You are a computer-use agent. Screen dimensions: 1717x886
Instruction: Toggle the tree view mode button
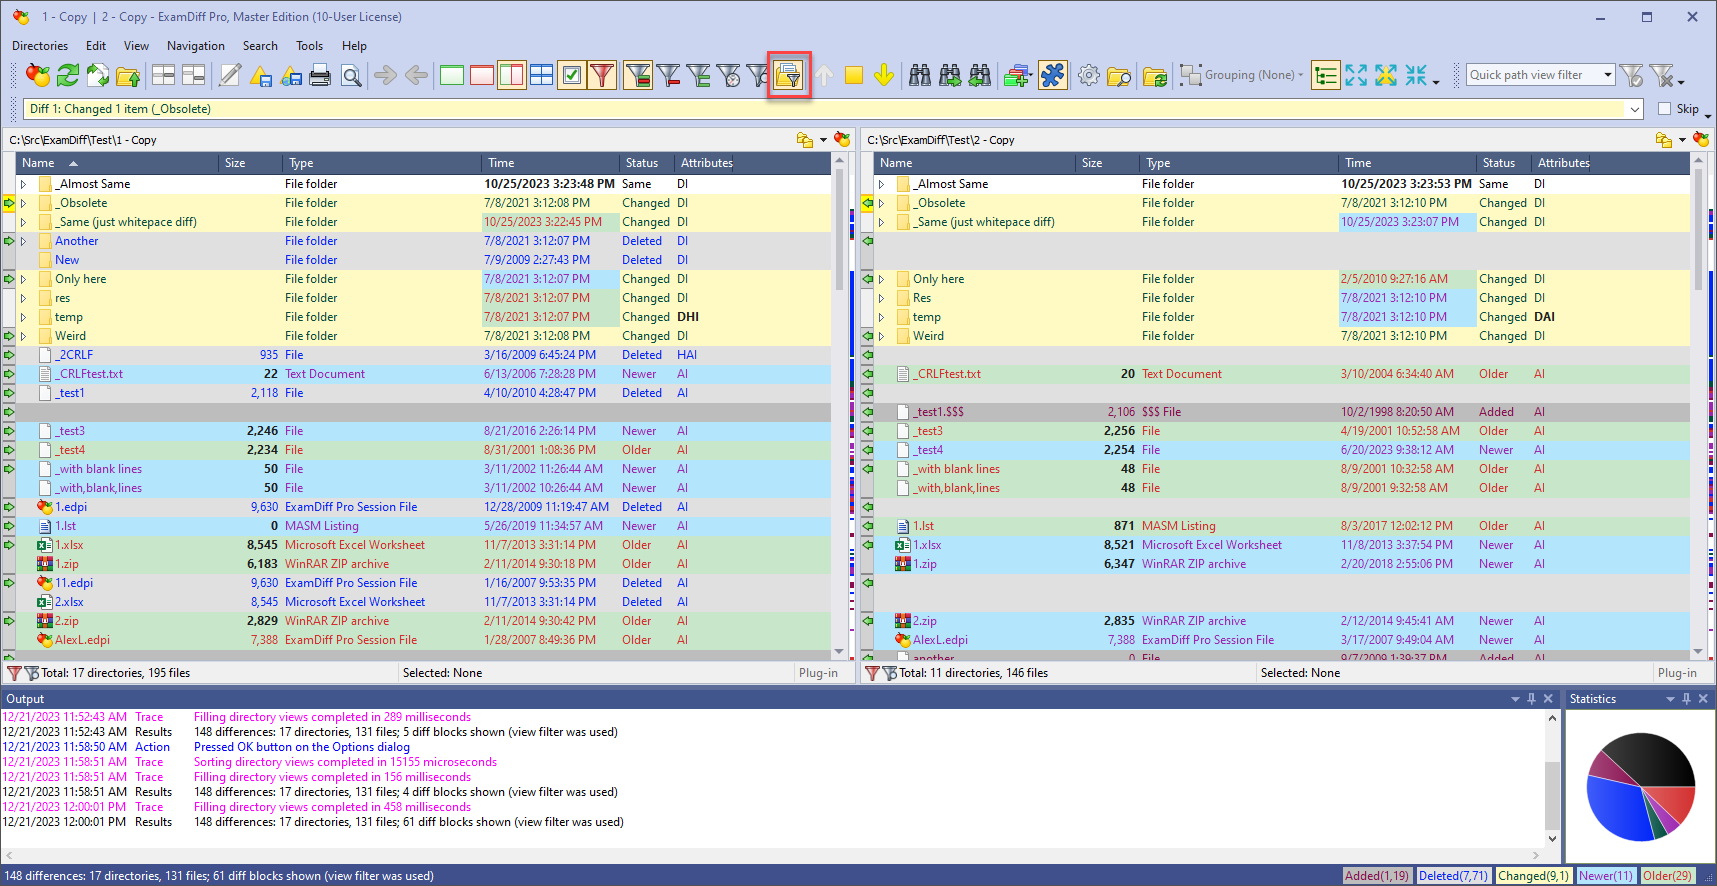(1326, 75)
